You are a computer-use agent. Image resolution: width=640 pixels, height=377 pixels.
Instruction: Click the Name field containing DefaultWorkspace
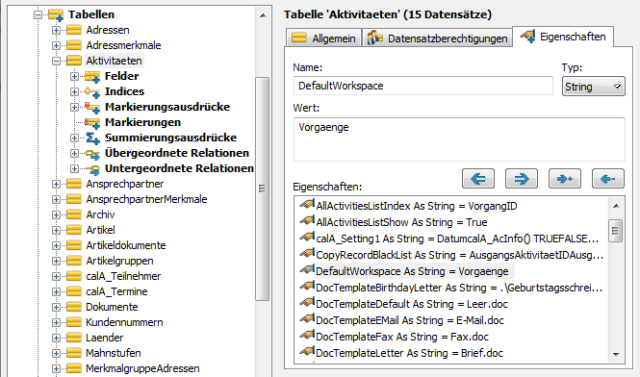pyautogui.click(x=423, y=86)
